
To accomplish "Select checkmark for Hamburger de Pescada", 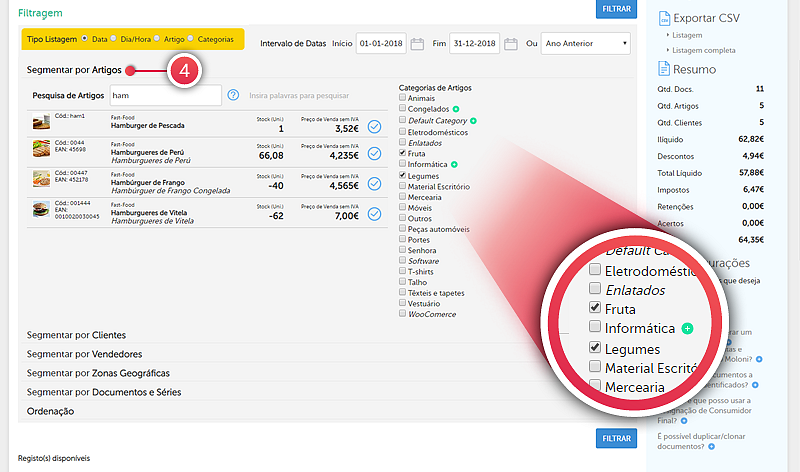I will 374,126.
